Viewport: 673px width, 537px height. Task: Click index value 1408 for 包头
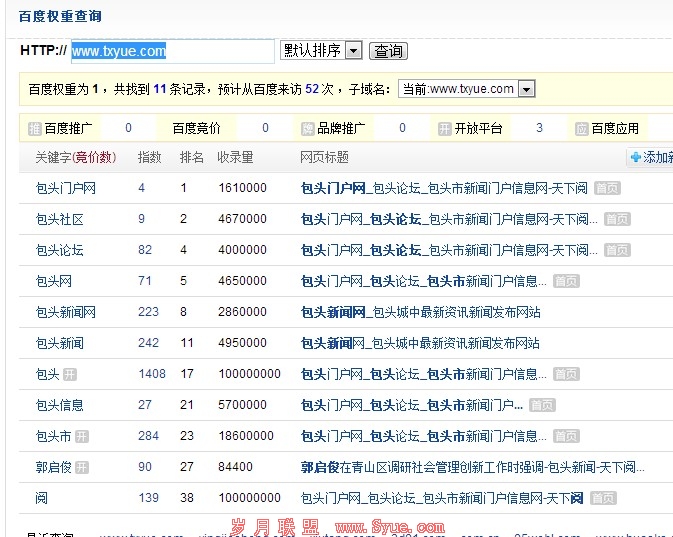[152, 374]
